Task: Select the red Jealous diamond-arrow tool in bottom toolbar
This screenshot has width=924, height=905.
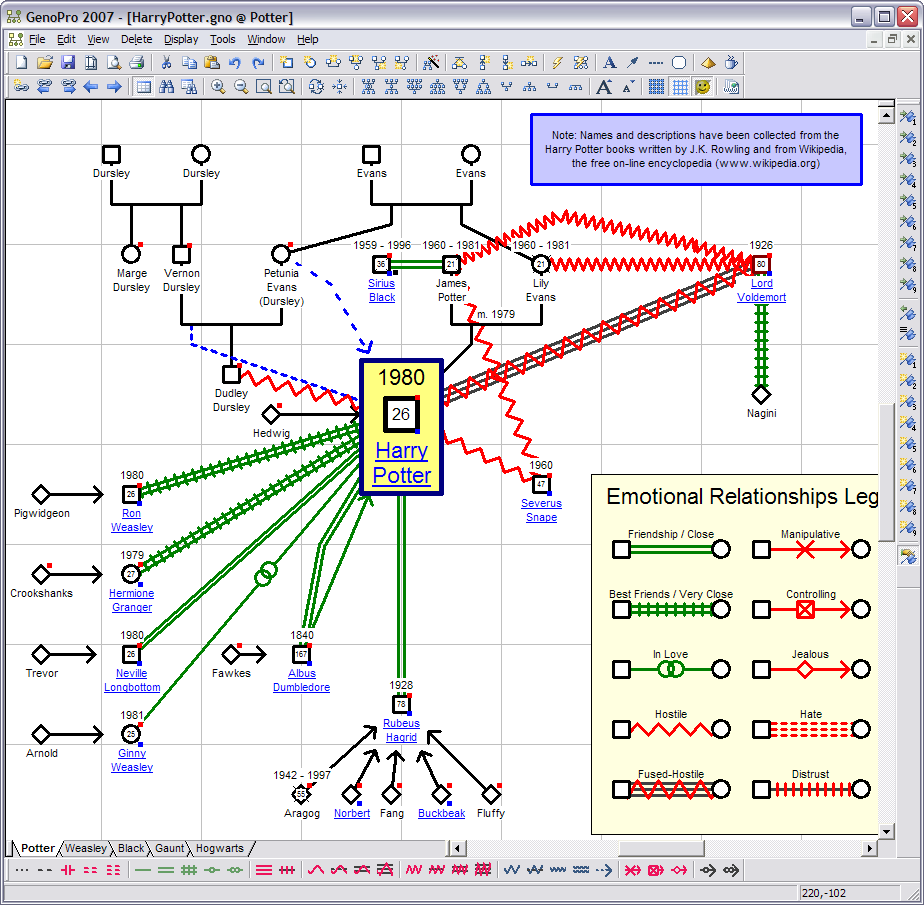Action: tap(679, 870)
